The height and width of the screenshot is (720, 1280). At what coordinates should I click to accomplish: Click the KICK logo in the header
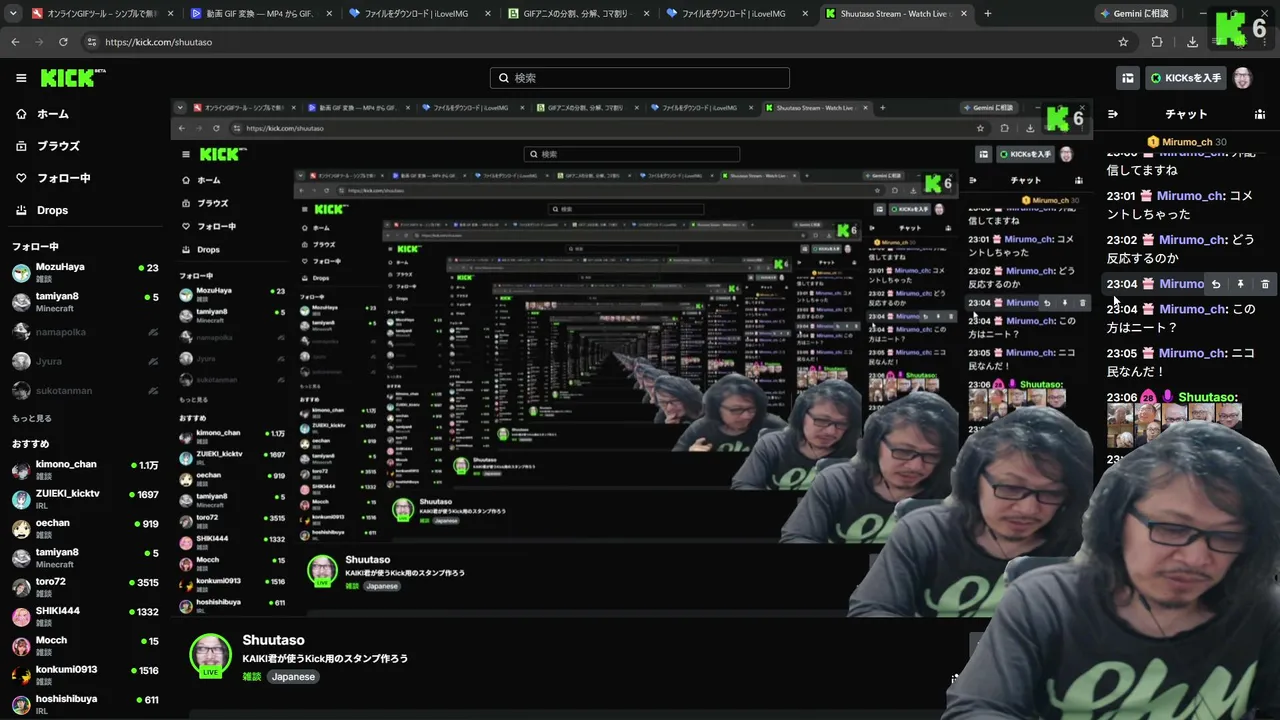tap(72, 78)
